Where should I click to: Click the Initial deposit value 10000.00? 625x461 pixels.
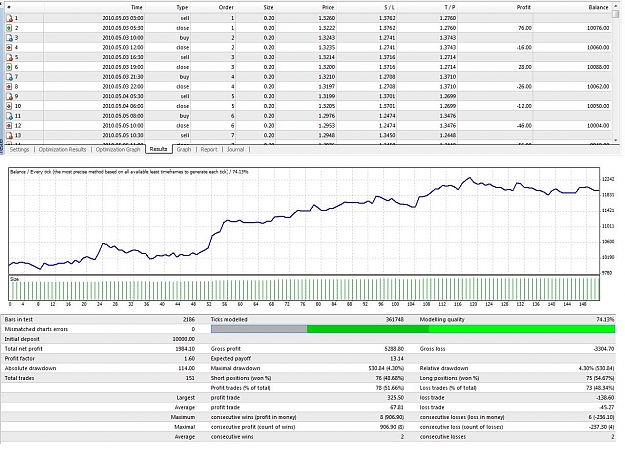(x=183, y=339)
